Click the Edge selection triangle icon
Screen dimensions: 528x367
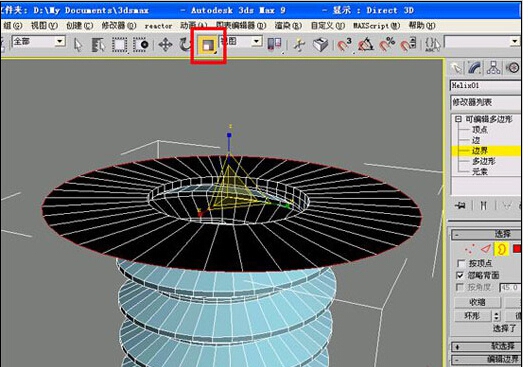[x=485, y=249]
